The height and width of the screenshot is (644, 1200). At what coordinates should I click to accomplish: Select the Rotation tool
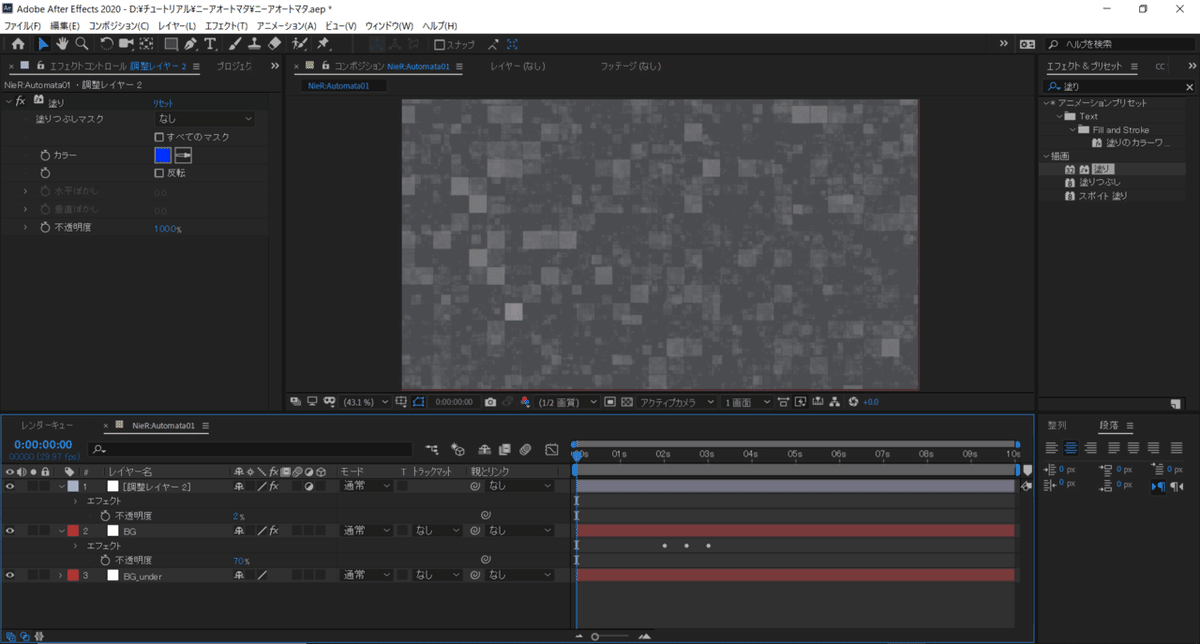(107, 44)
